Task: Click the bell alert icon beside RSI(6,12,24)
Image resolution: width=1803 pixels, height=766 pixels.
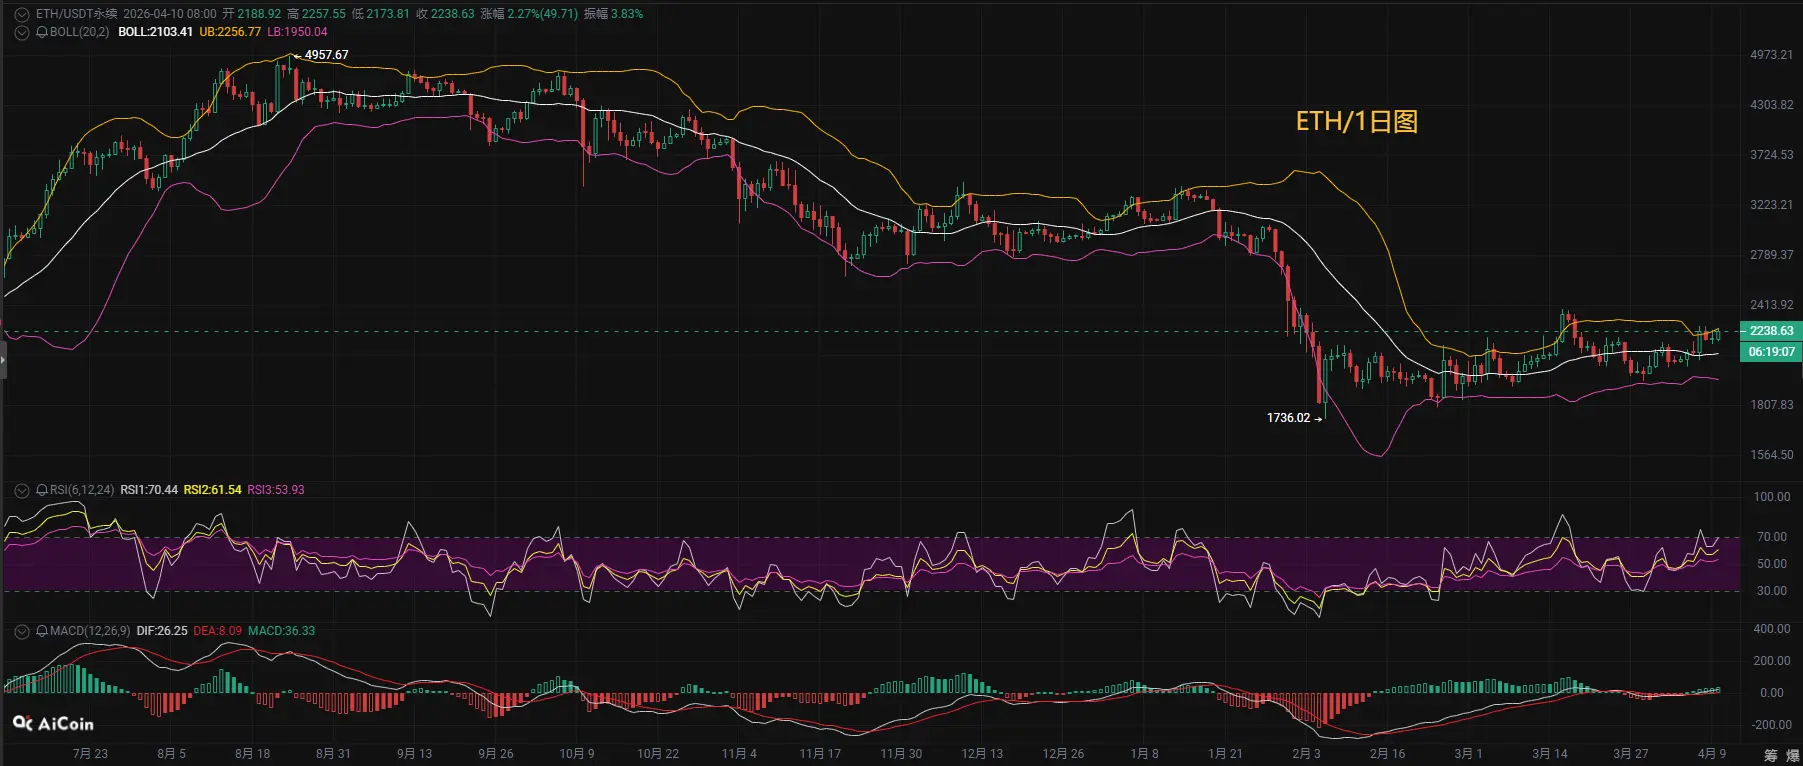Action: pyautogui.click(x=42, y=490)
